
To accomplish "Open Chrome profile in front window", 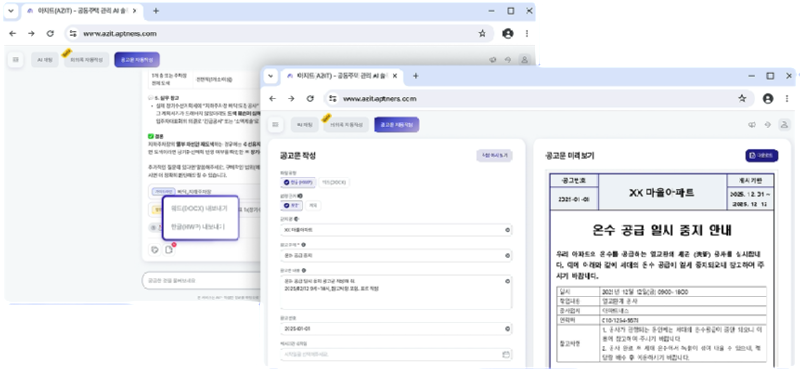I will [x=768, y=99].
